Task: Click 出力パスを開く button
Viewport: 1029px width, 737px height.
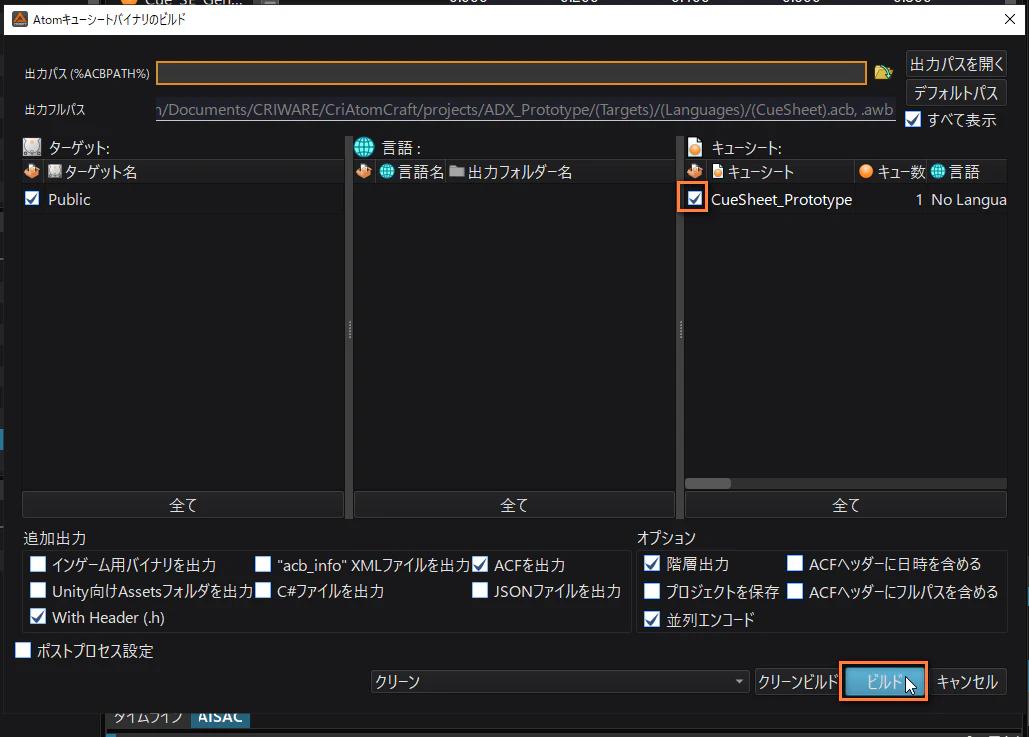Action: (x=956, y=64)
